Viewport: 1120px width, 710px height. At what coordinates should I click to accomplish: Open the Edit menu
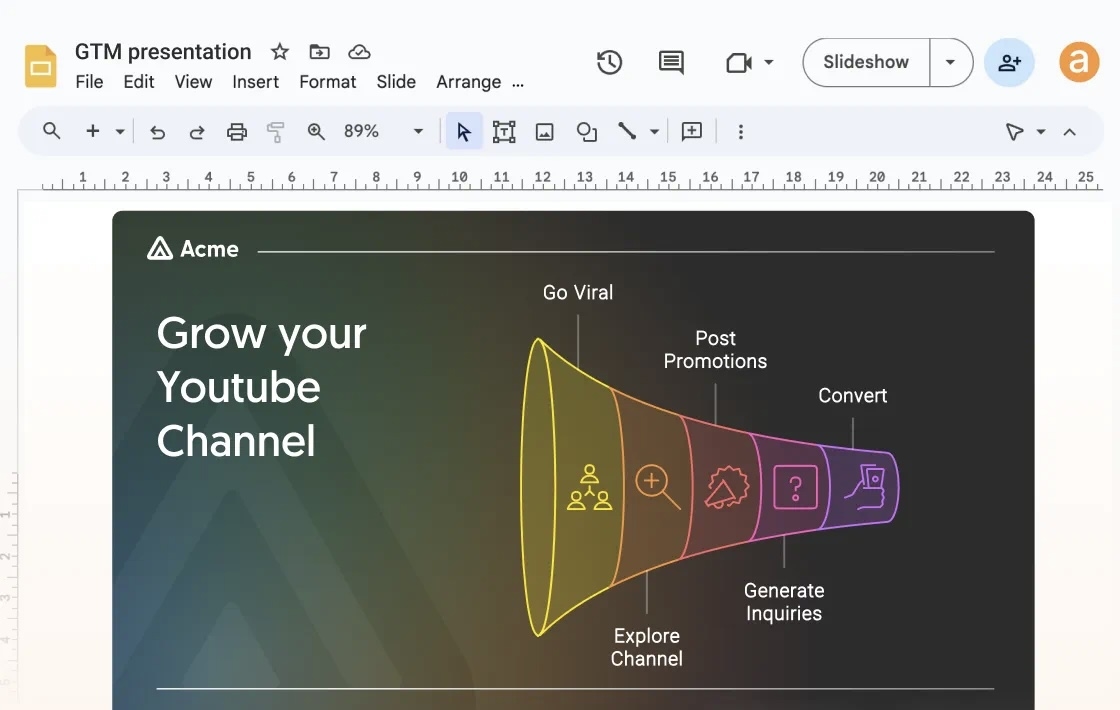pos(139,82)
